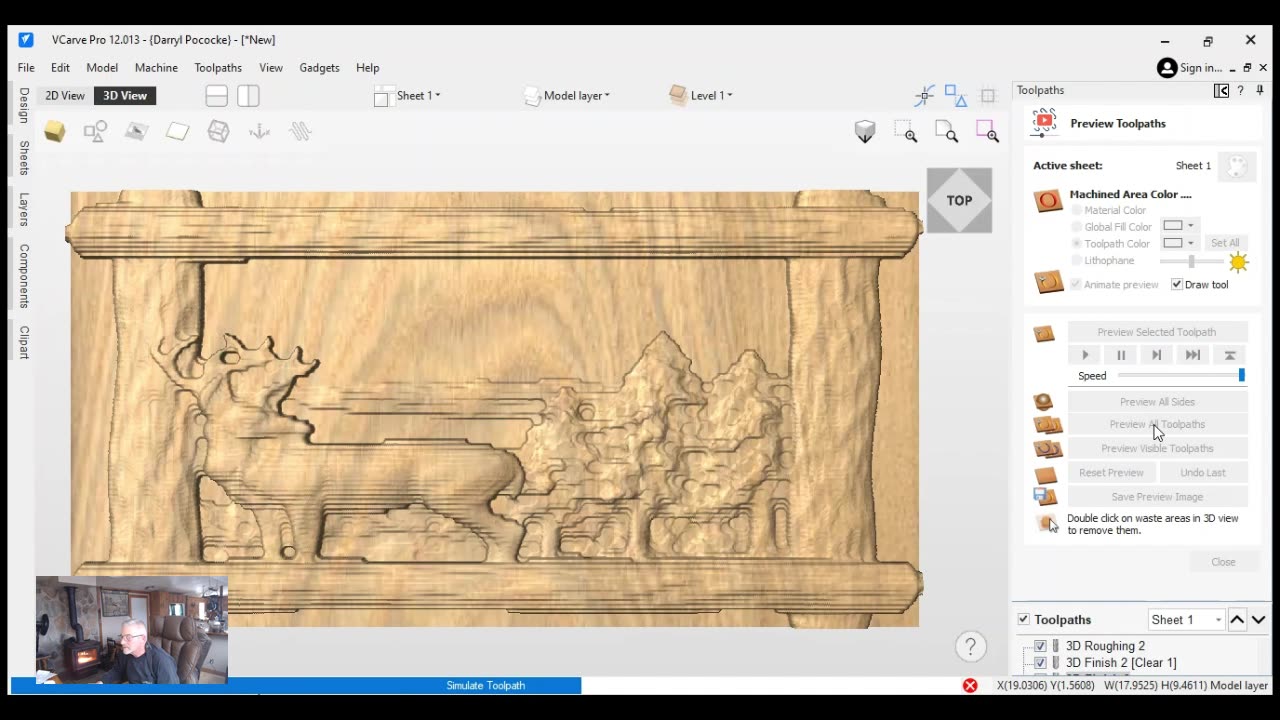The width and height of the screenshot is (1280, 720).
Task: Click the Save Preview Image disk icon
Action: pyautogui.click(x=1045, y=496)
